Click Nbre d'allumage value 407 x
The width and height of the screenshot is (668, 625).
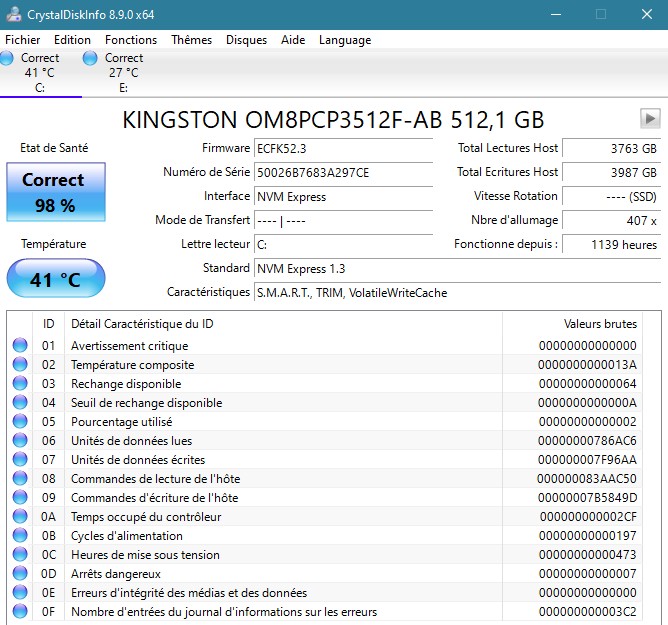pos(611,221)
